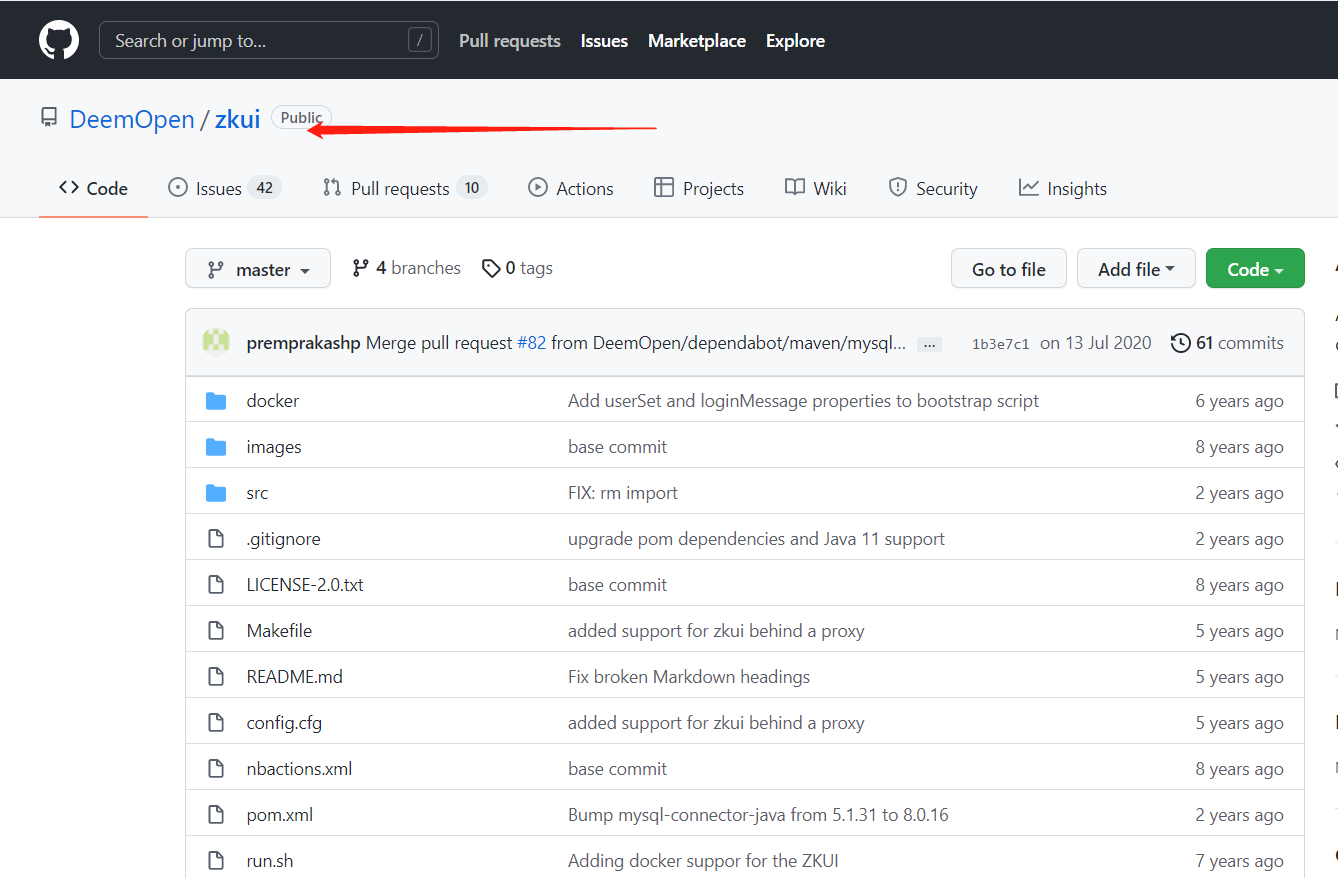
Task: Click the run.sh file icon
Action: point(216,861)
